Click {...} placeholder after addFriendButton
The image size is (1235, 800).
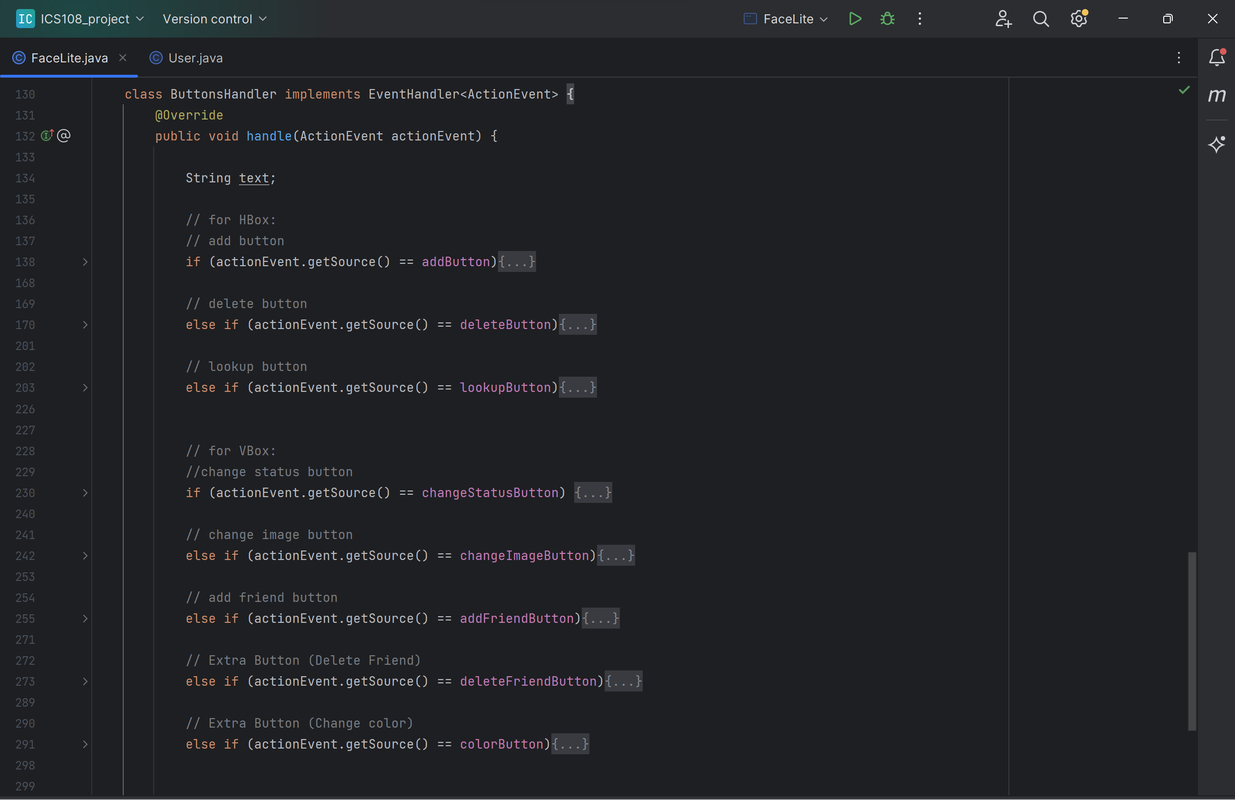point(601,619)
